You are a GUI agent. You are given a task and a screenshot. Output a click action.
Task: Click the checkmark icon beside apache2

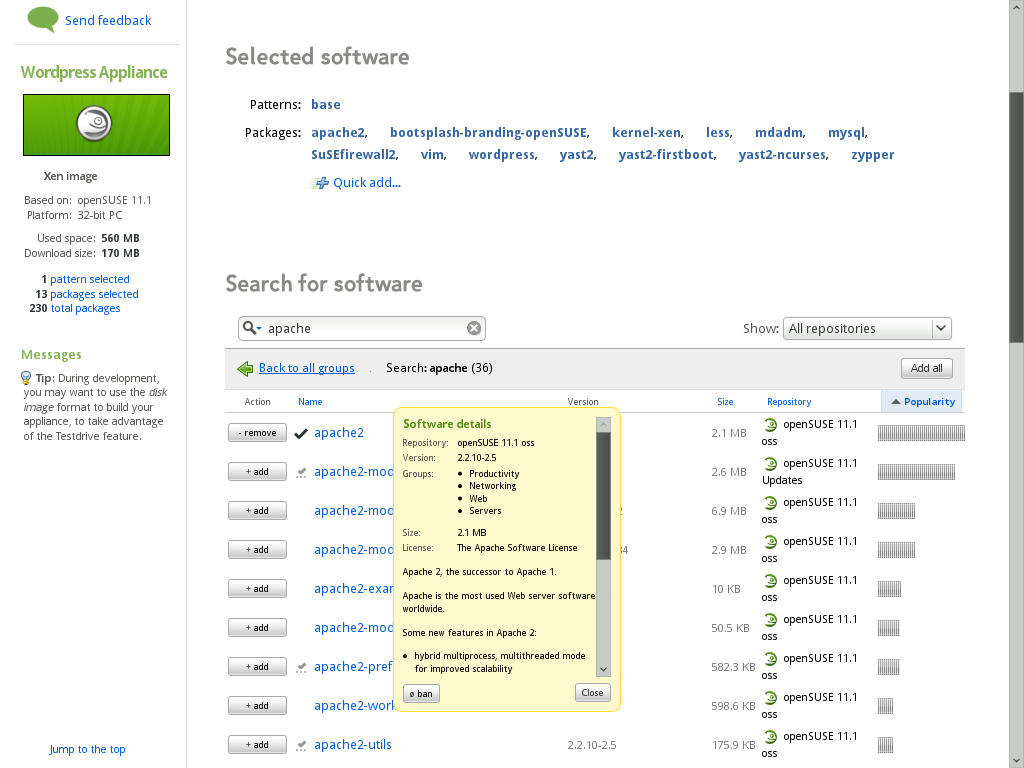[300, 432]
